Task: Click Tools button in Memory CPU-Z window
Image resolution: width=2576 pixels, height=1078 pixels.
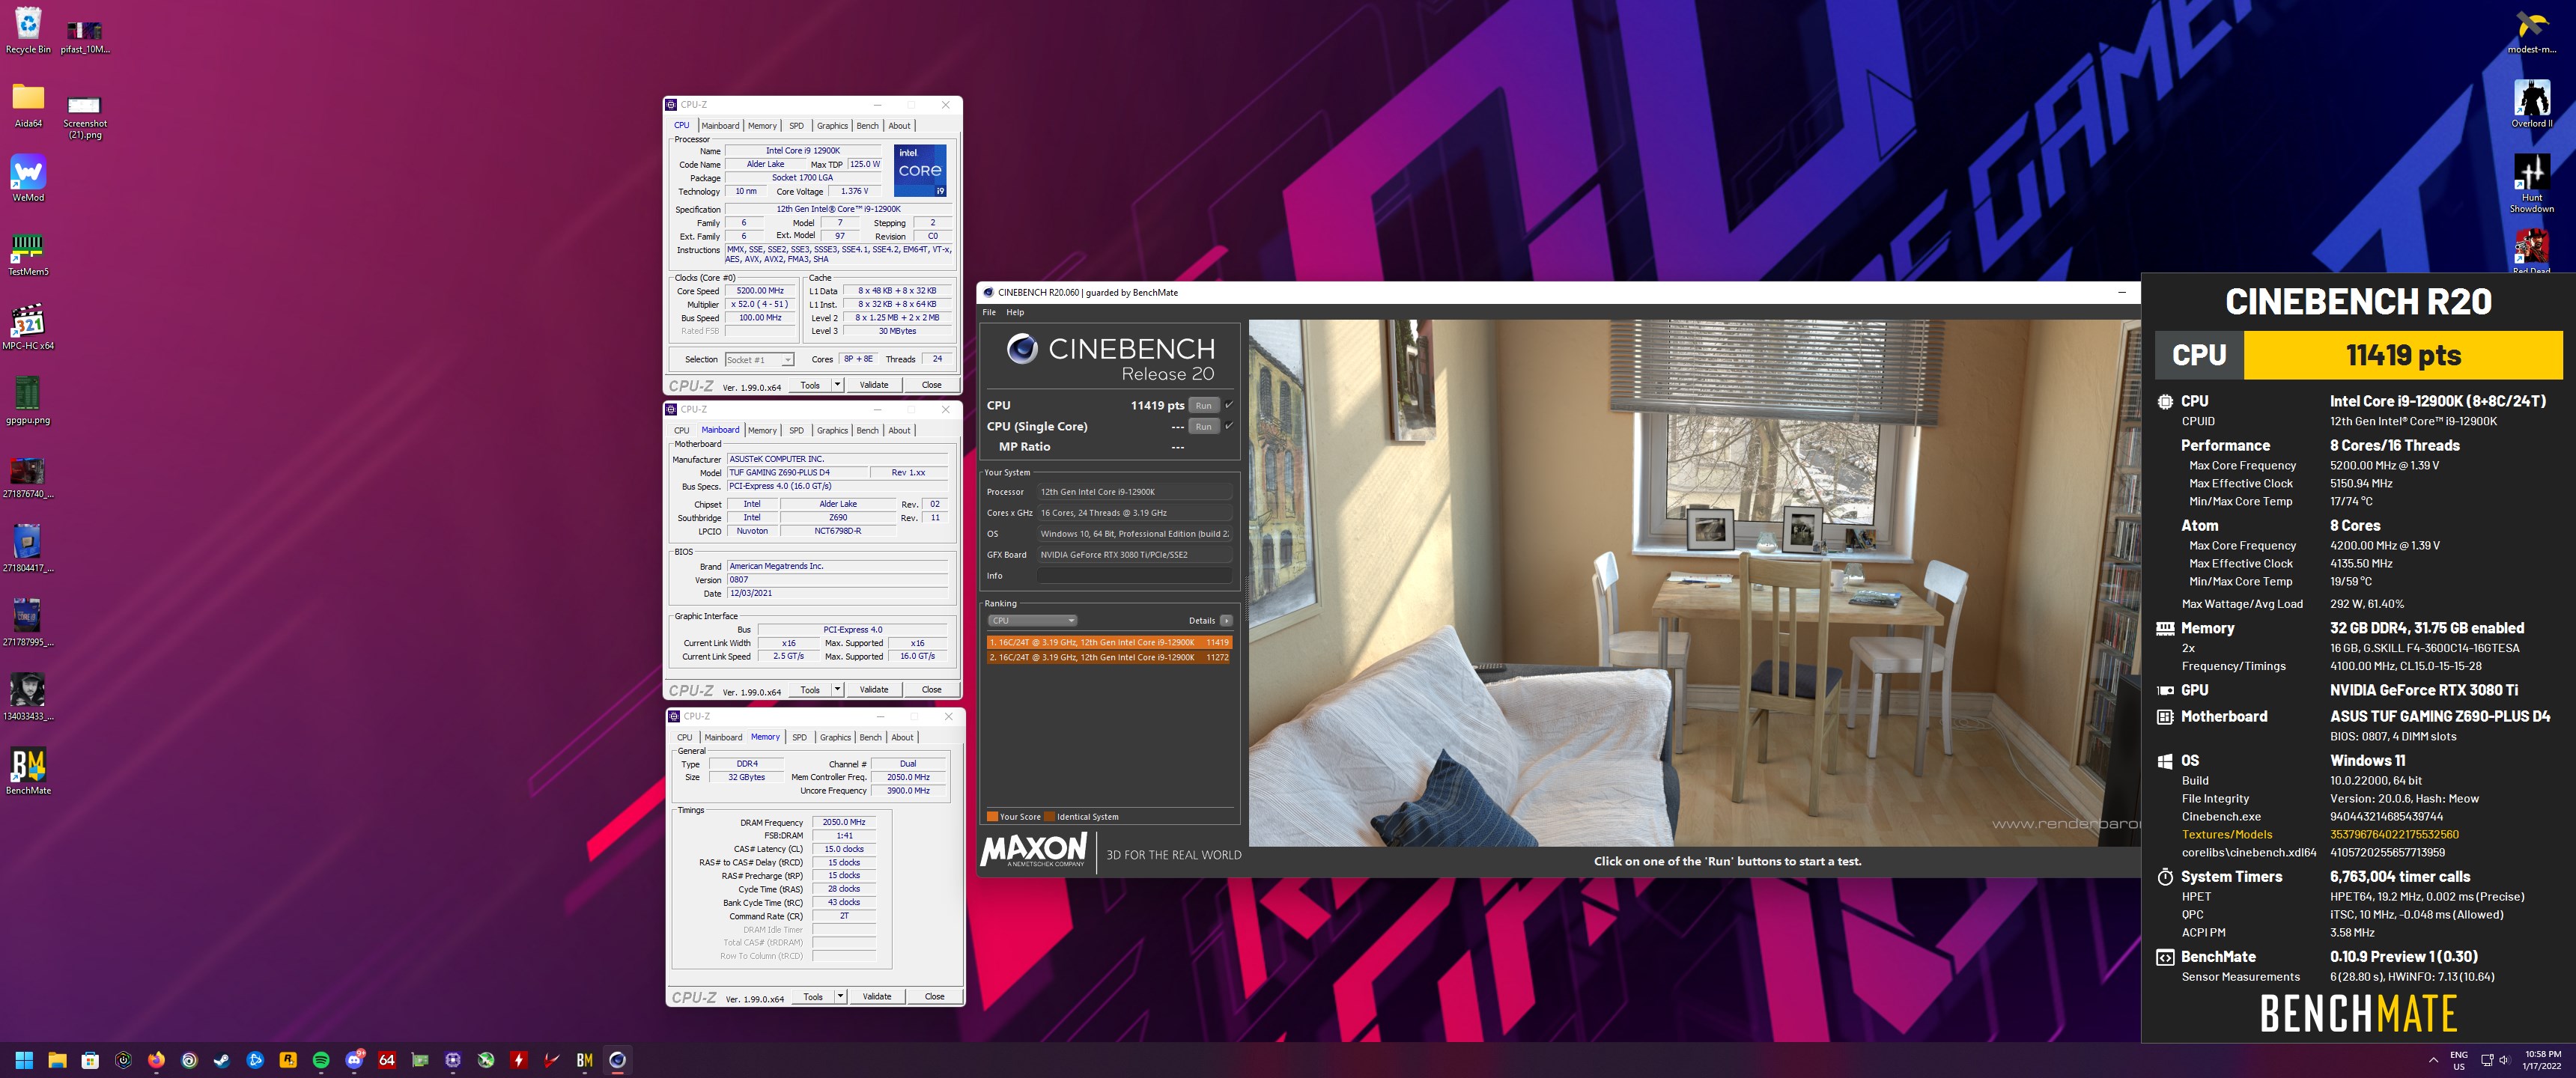Action: point(813,997)
